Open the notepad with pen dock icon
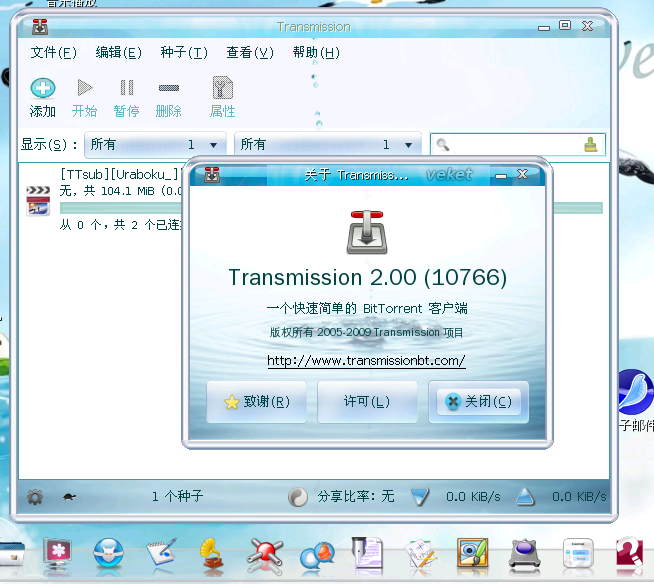Screen dimensions: 654x584 pos(161,552)
